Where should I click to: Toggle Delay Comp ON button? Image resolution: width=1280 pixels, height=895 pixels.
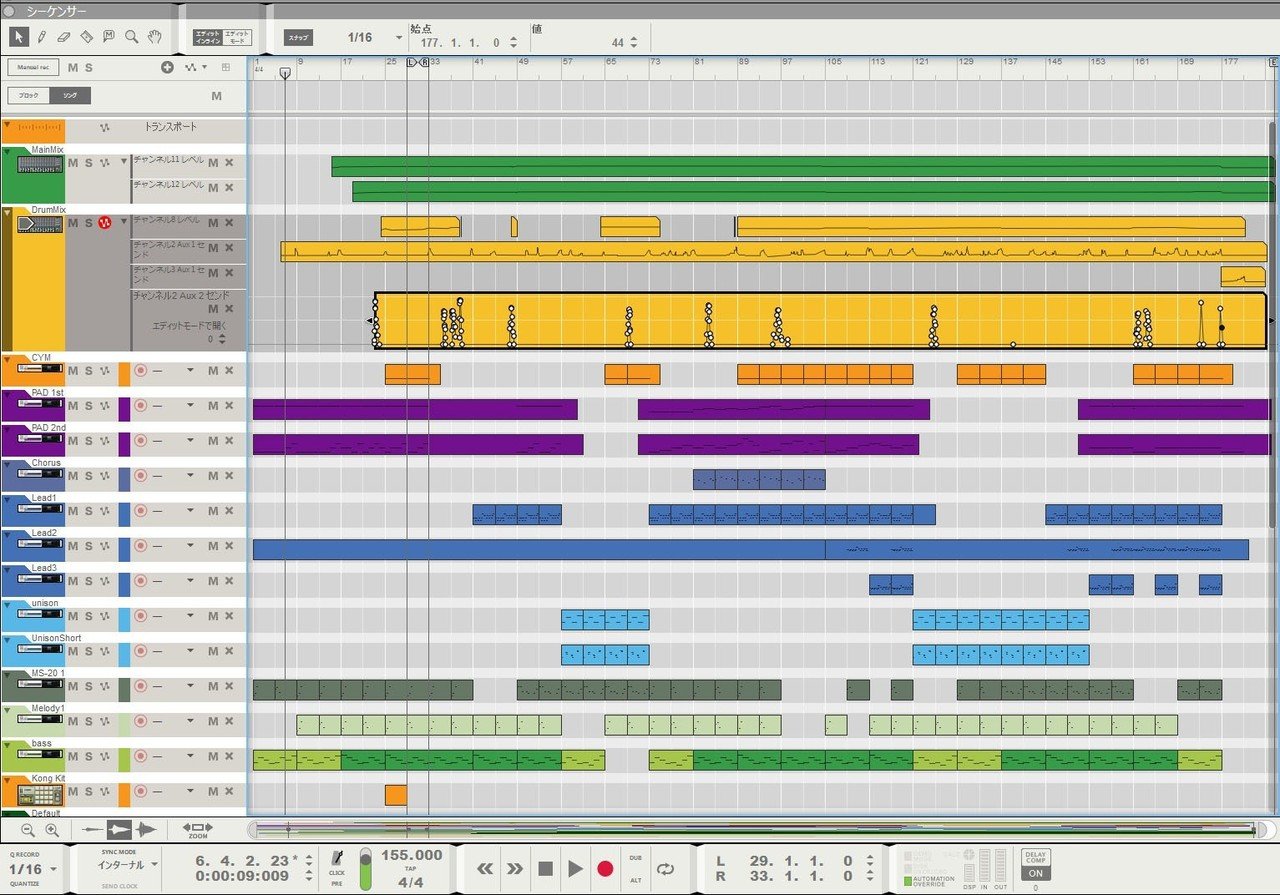tap(1036, 872)
